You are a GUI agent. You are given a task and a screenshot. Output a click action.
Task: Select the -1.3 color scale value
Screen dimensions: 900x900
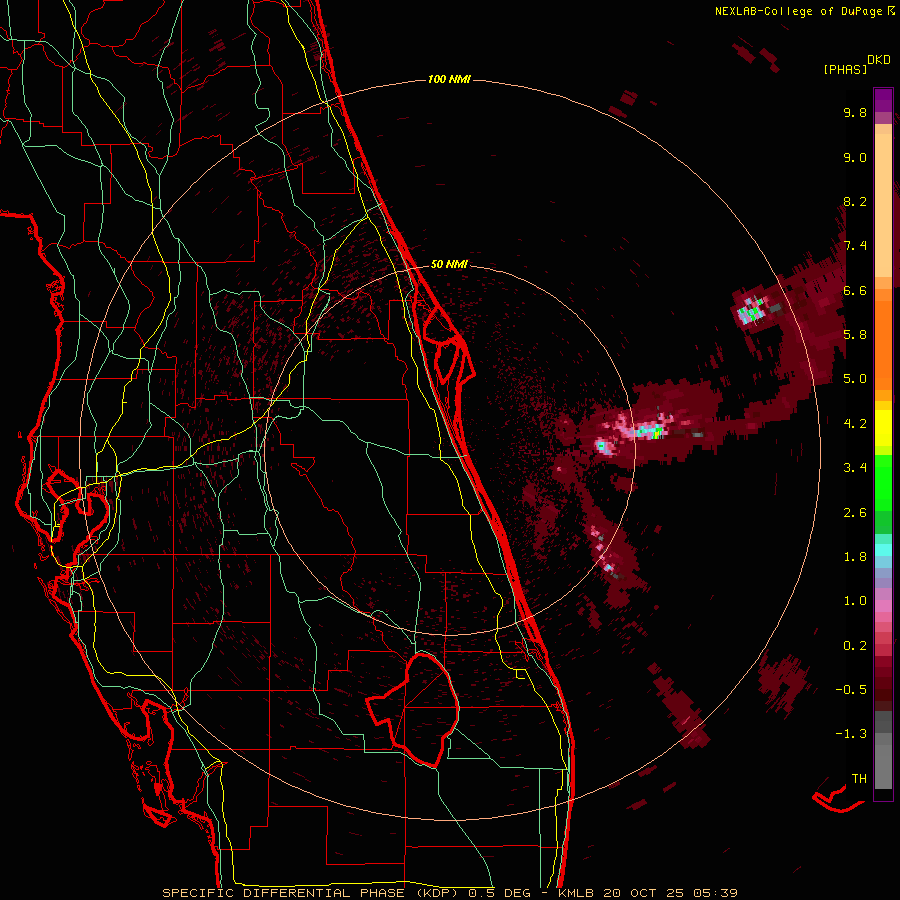click(851, 734)
